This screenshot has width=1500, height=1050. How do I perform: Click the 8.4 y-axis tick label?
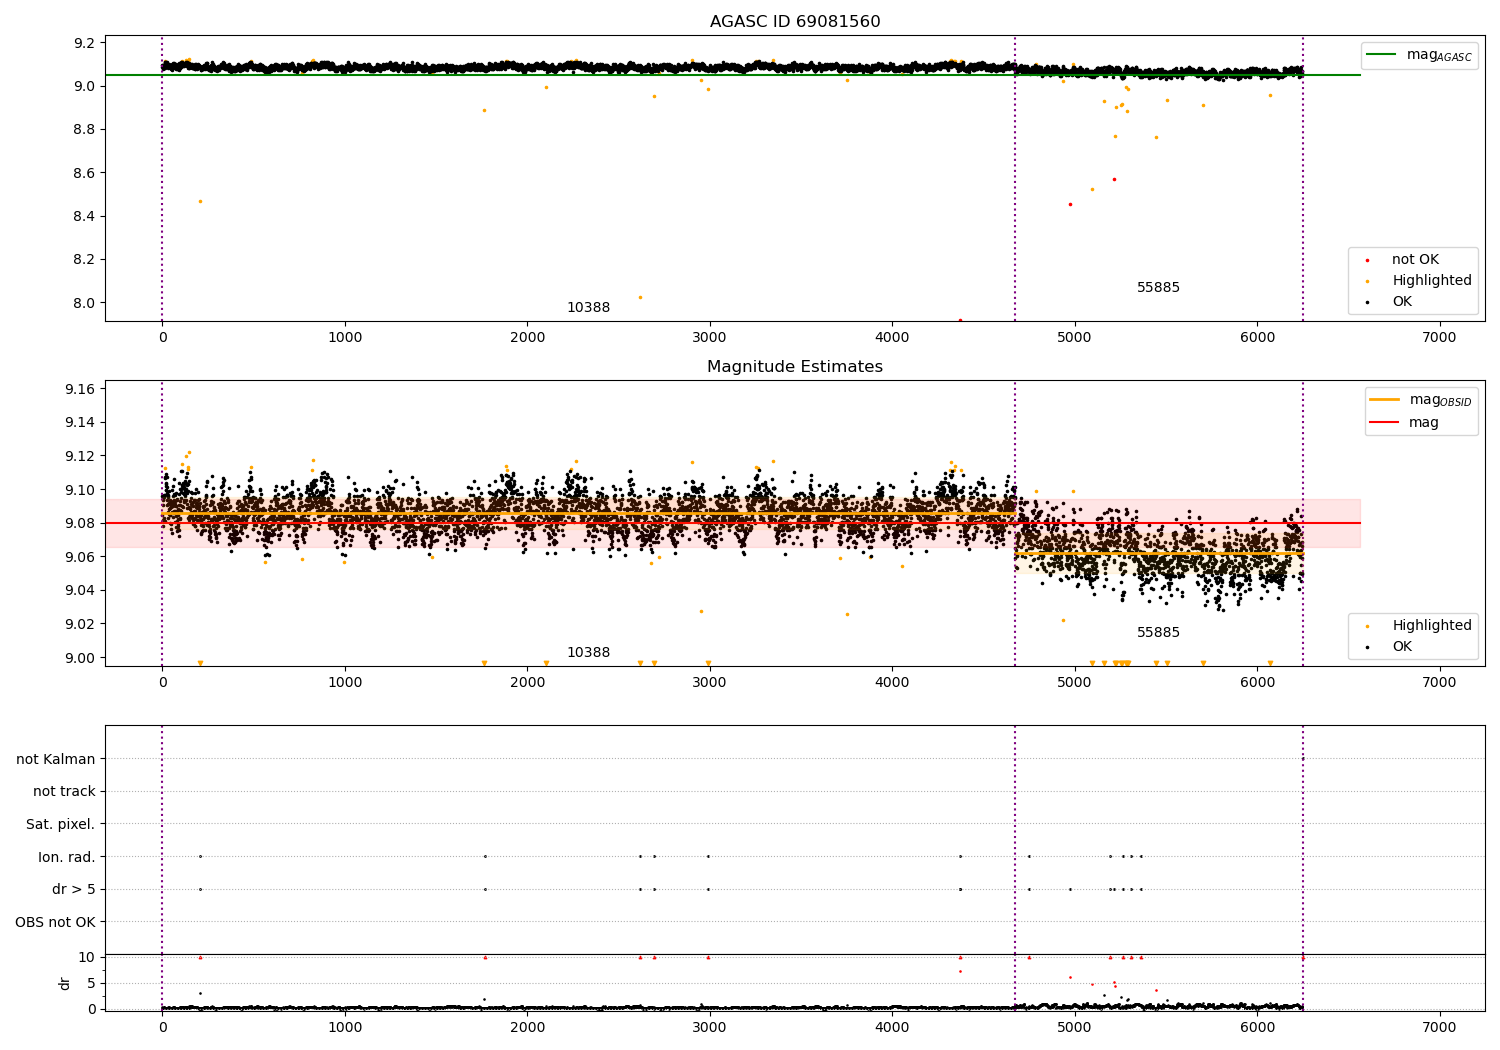coord(85,217)
